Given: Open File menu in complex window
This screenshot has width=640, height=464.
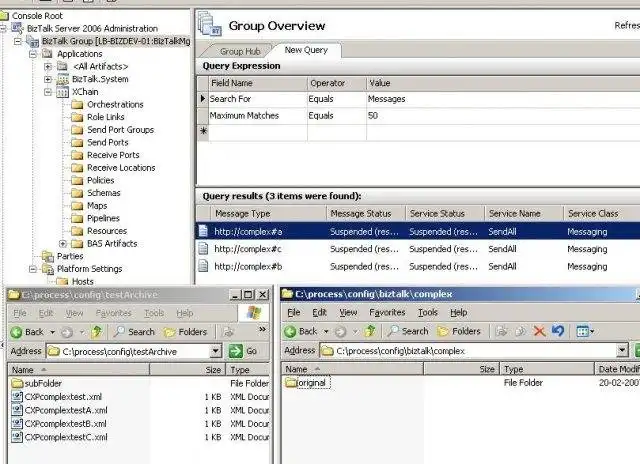Looking at the screenshot, I should [x=293, y=313].
